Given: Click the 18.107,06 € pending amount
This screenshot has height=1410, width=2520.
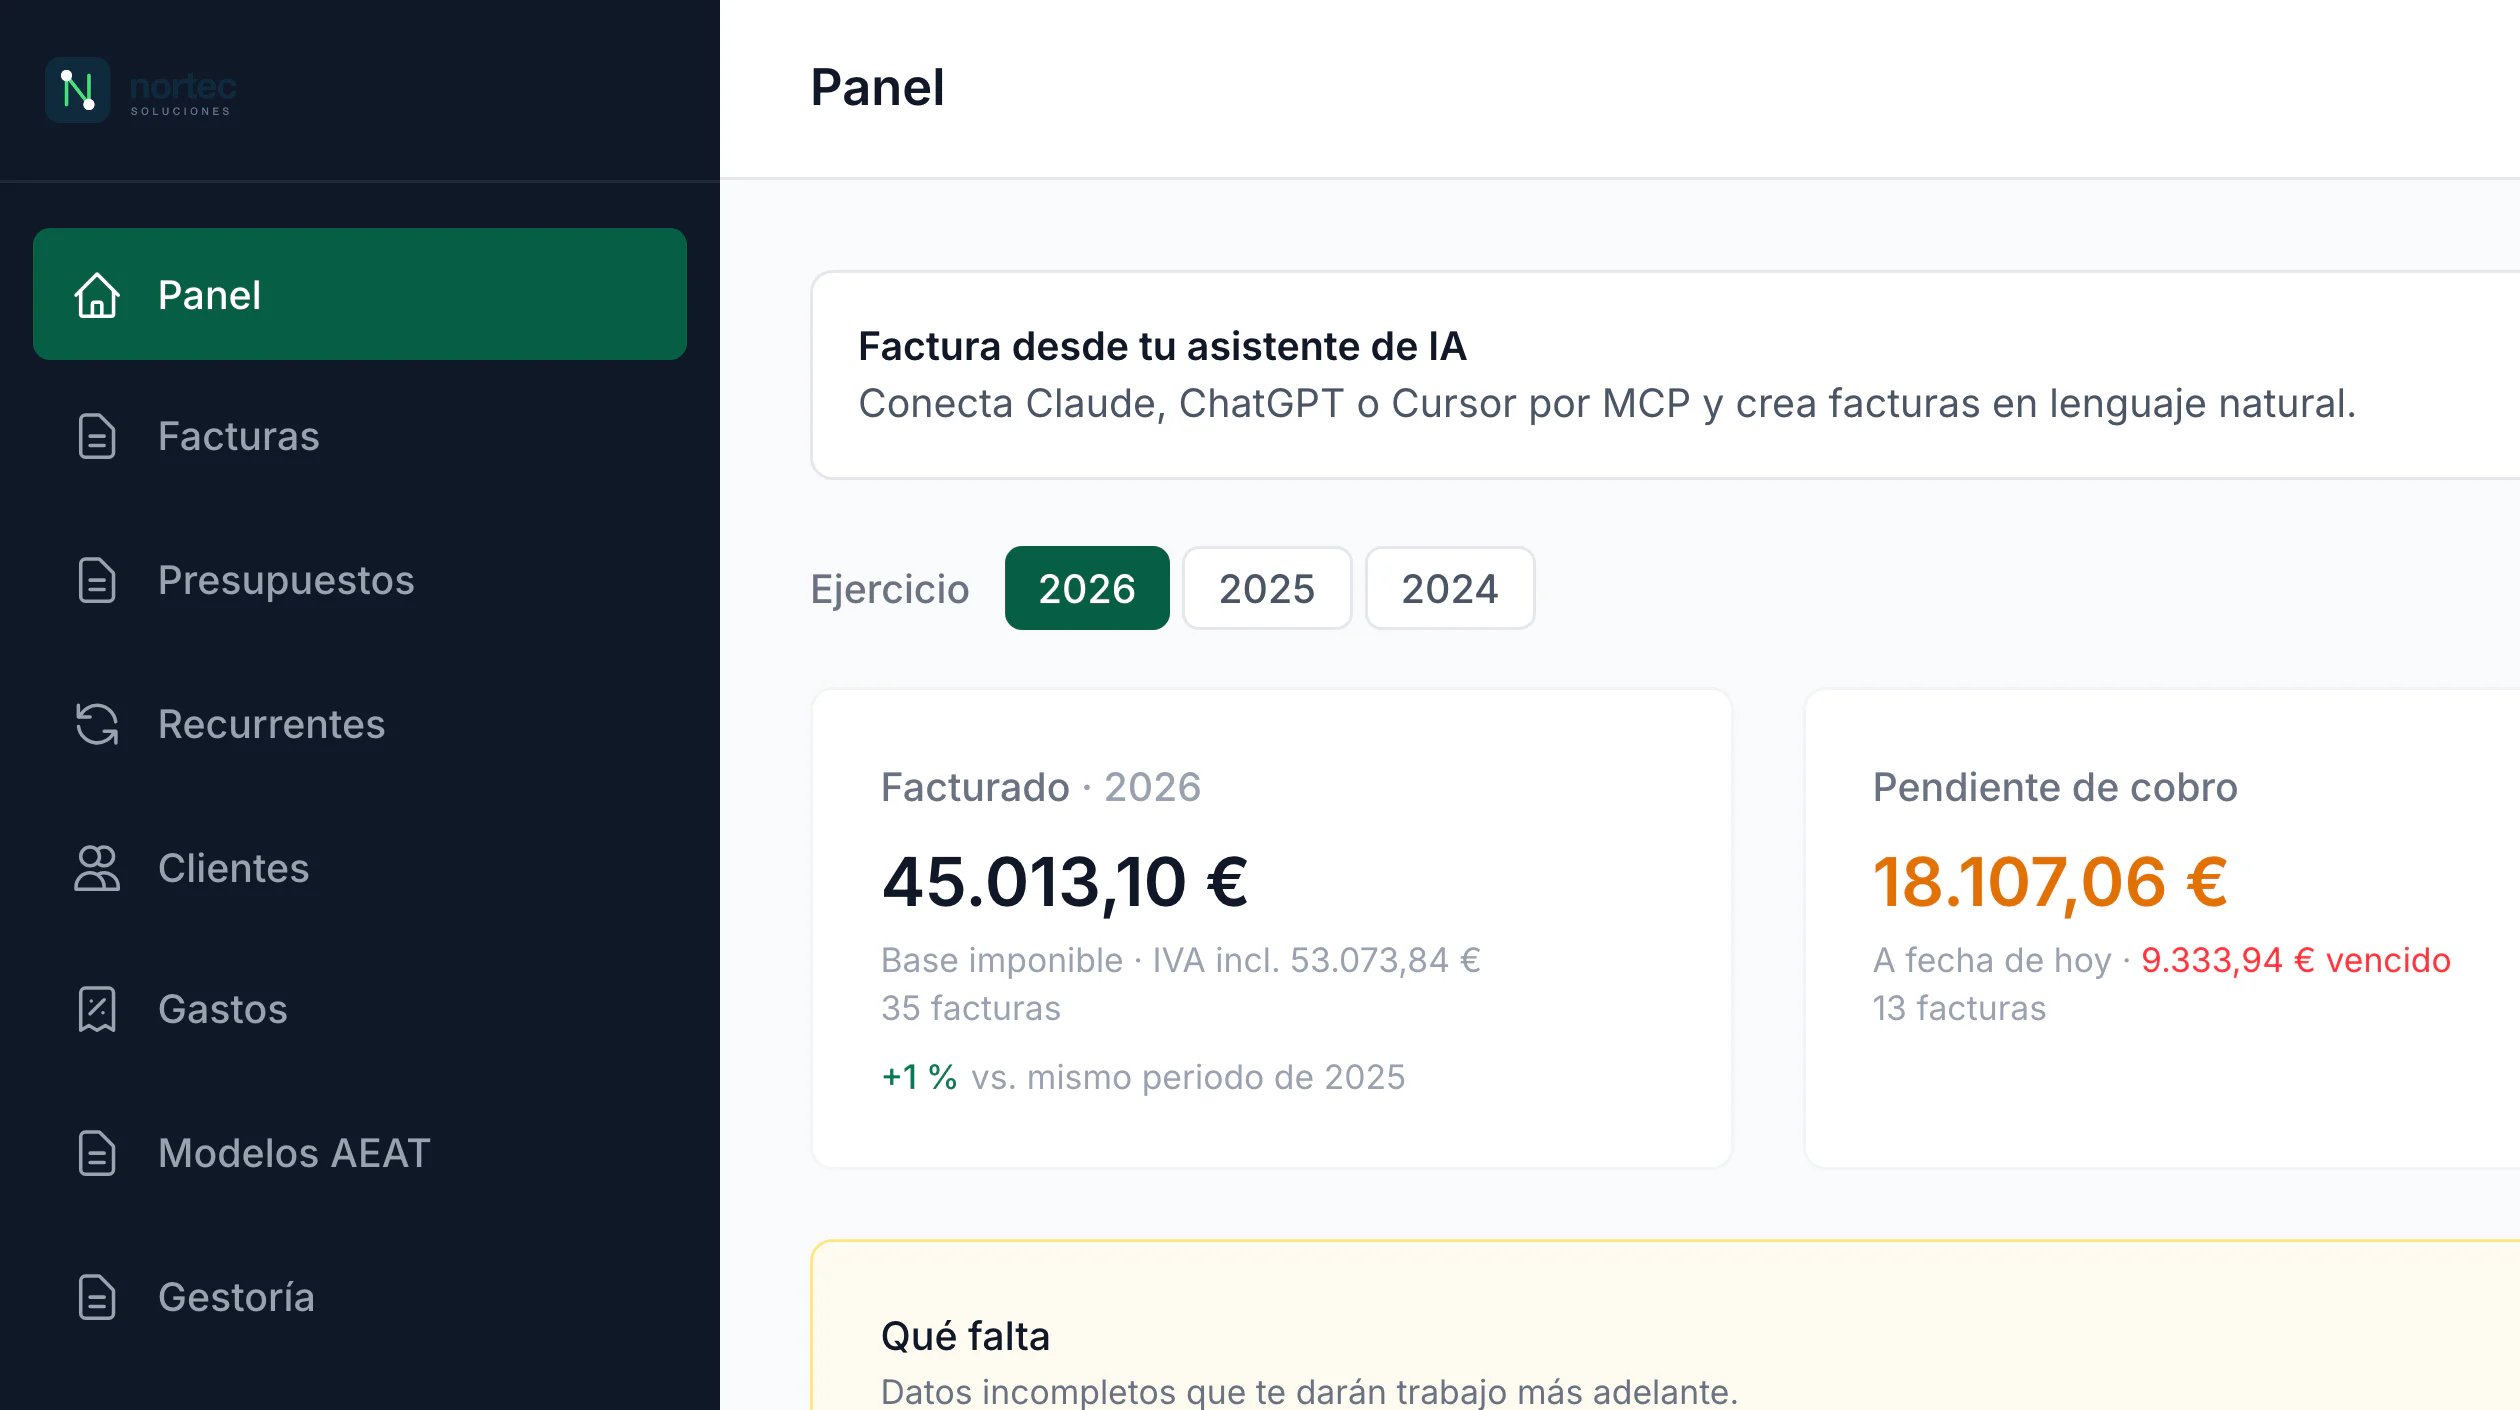Looking at the screenshot, I should coord(2050,883).
